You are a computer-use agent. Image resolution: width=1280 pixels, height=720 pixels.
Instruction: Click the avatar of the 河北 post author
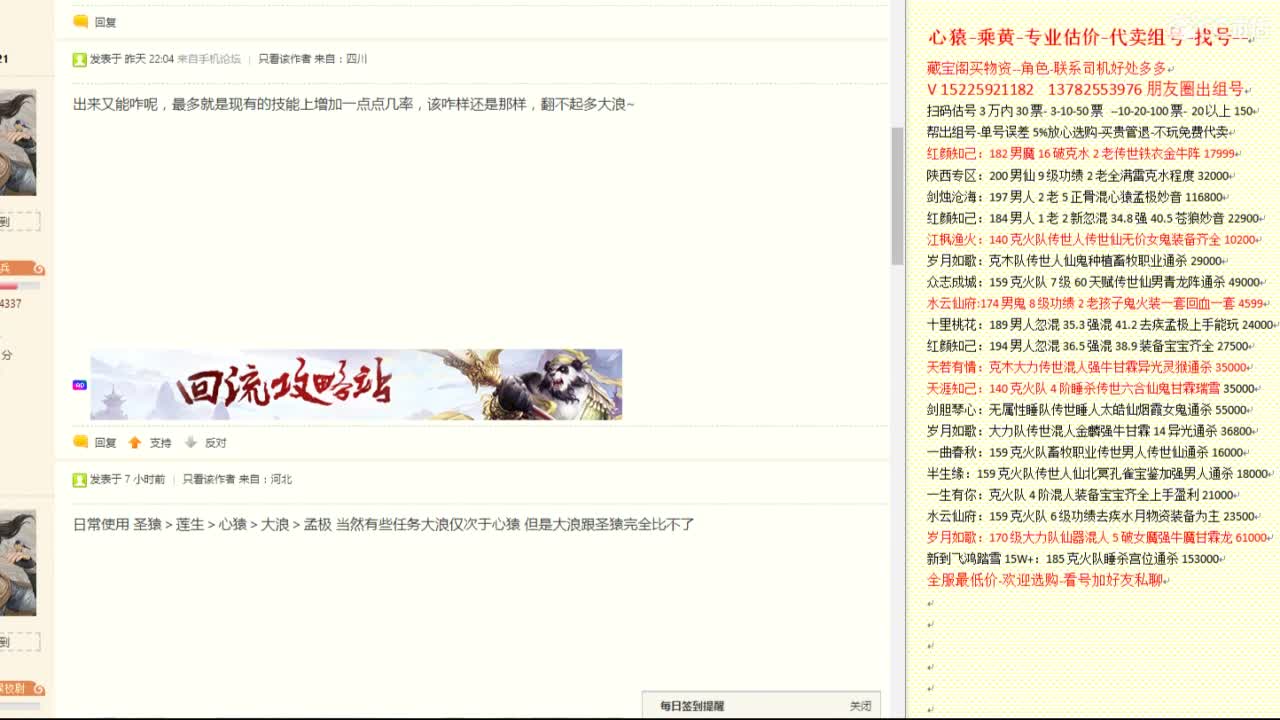pyautogui.click(x=18, y=563)
